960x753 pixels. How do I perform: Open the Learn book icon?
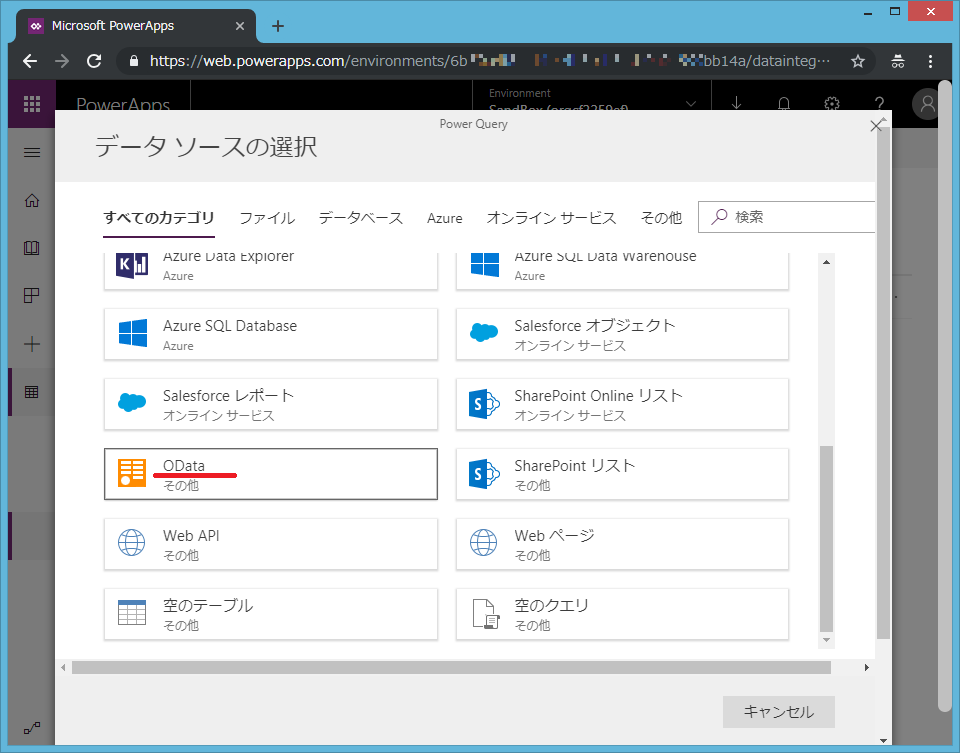click(32, 248)
